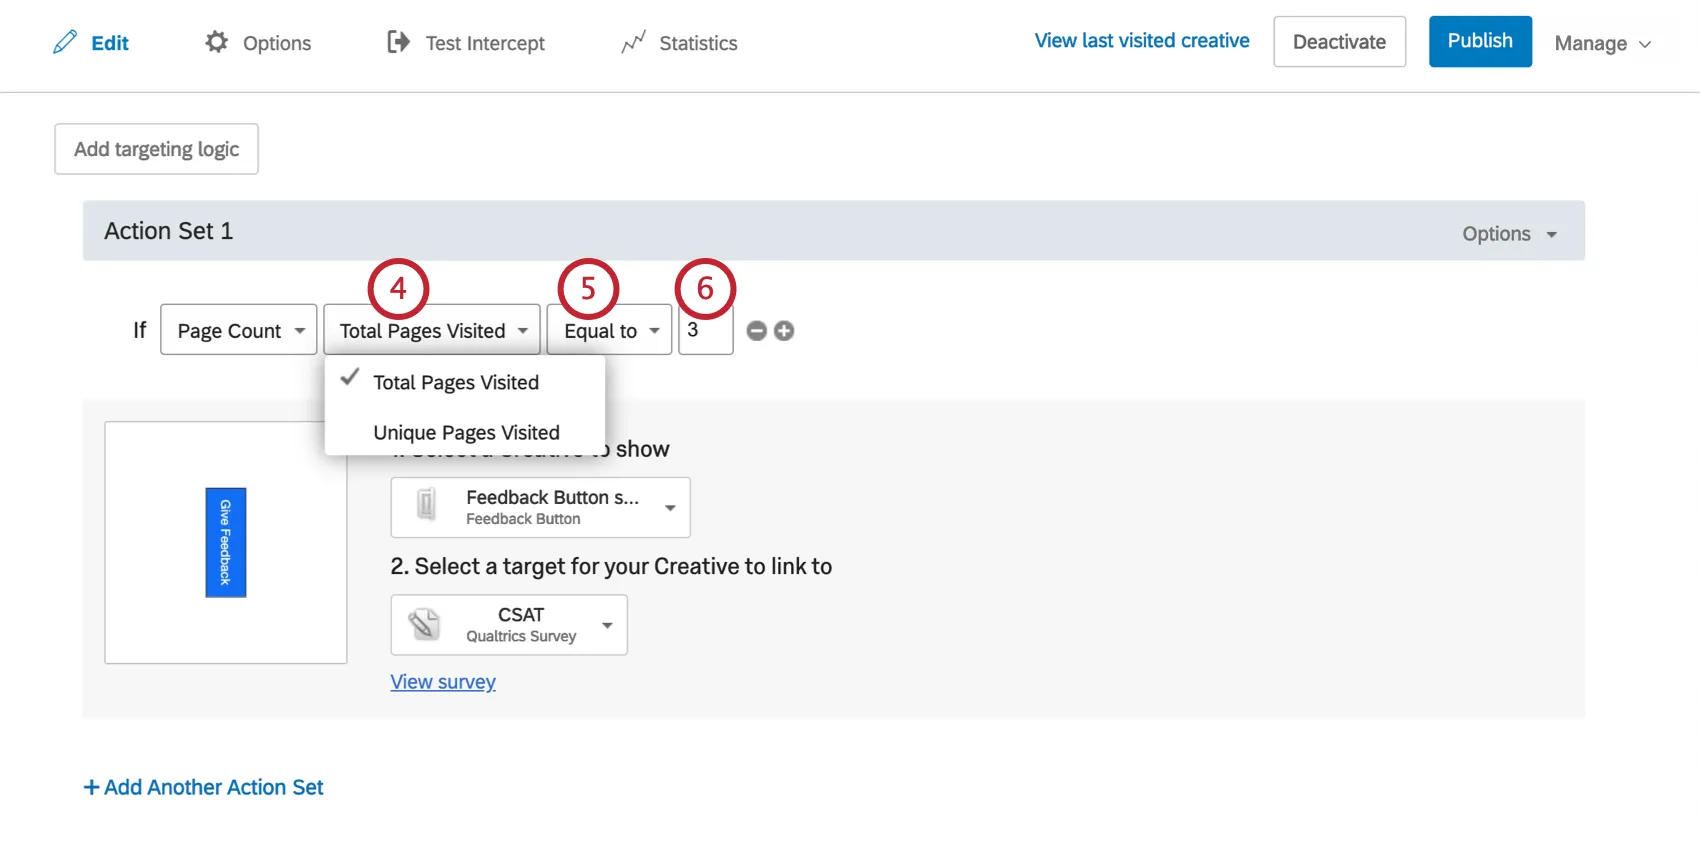
Task: Click the page count value input field
Action: point(706,331)
